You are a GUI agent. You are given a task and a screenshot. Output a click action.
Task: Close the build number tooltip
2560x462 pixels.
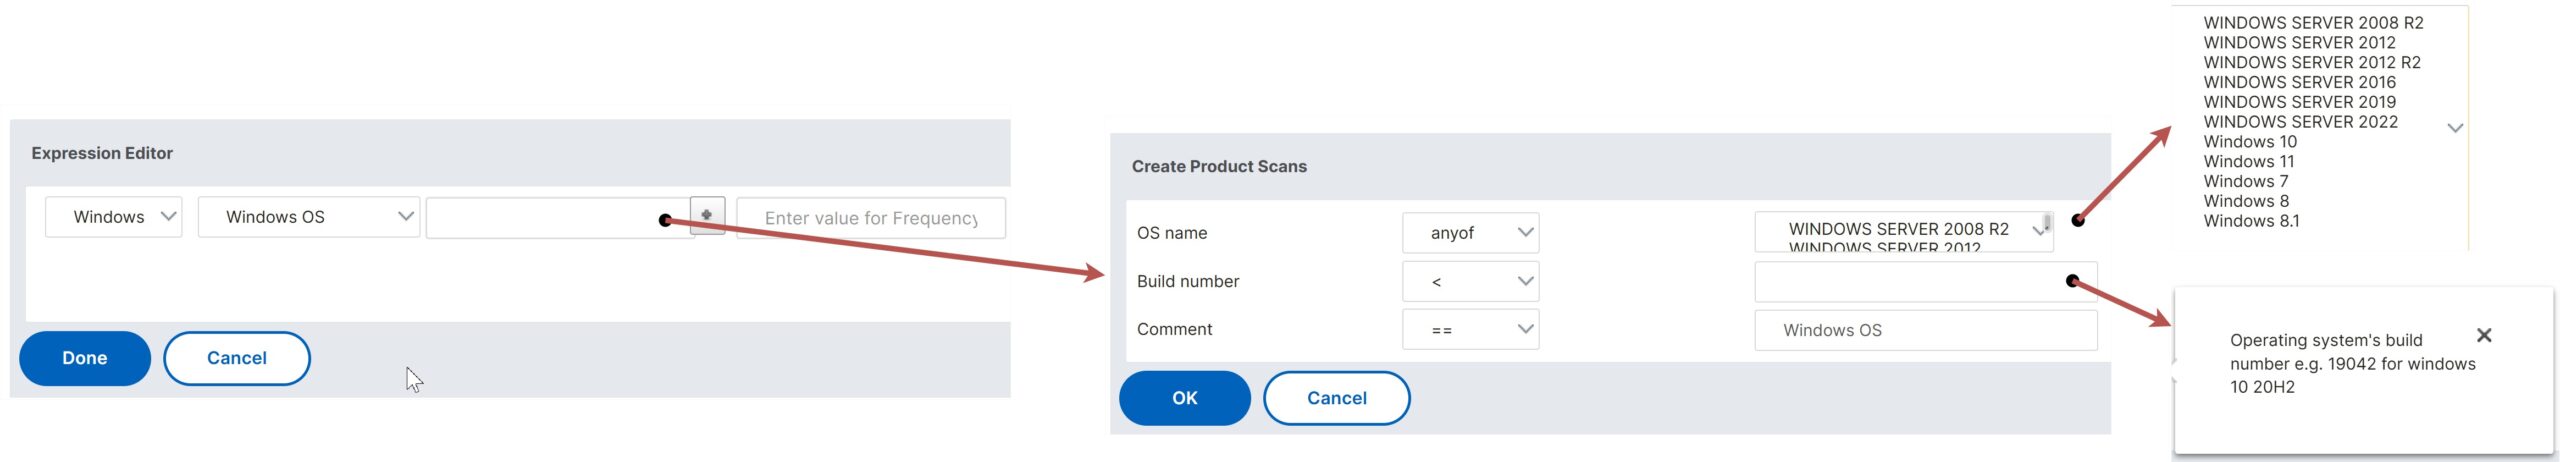pos(2484,335)
